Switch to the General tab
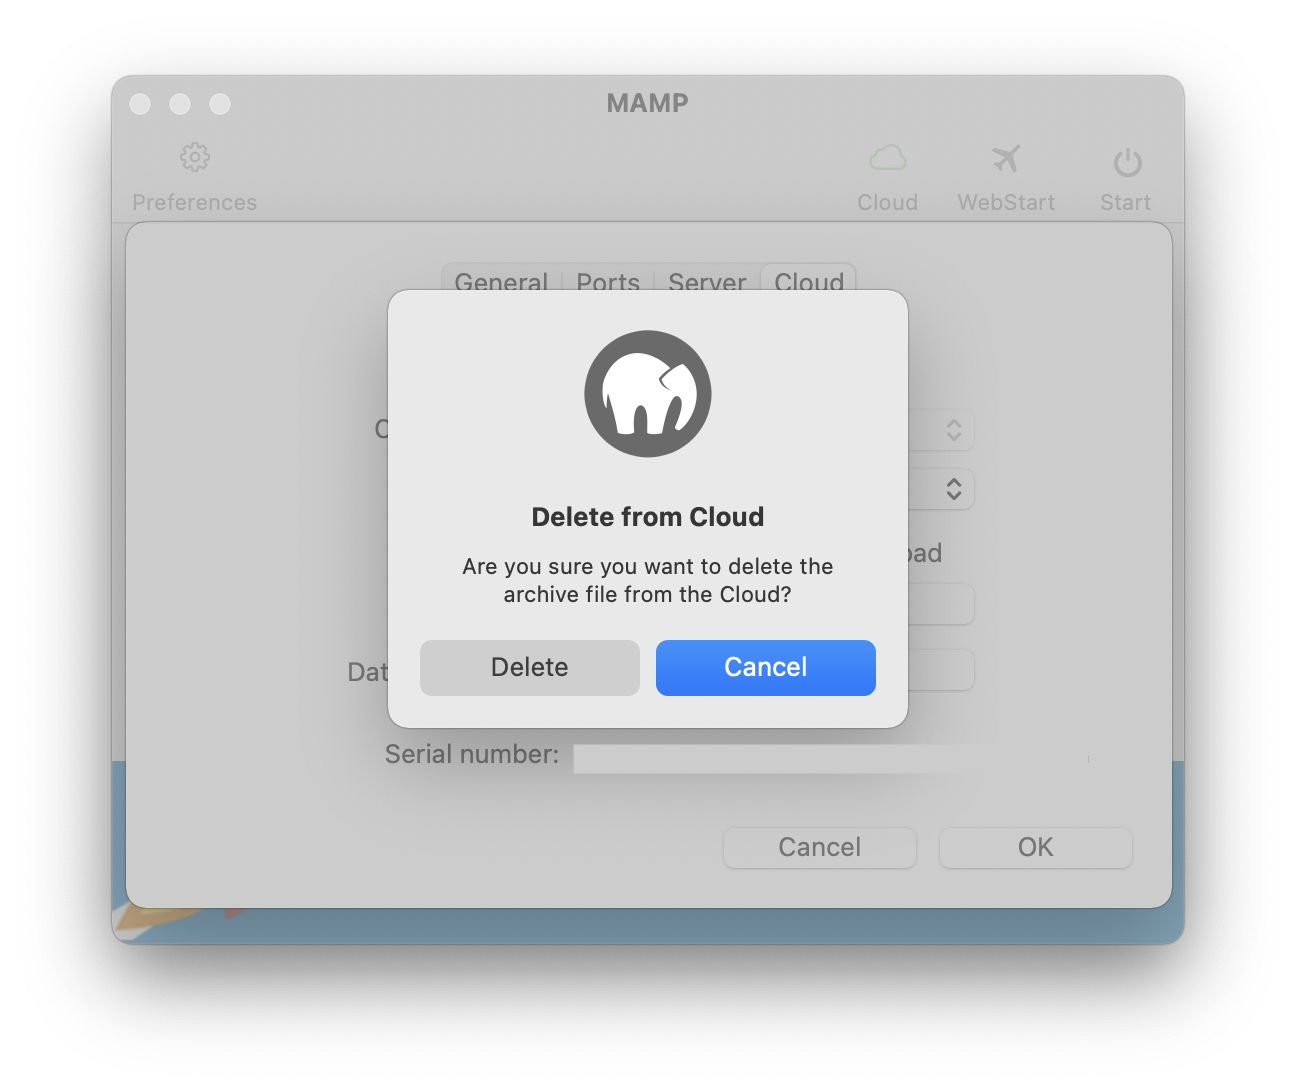 tap(500, 283)
